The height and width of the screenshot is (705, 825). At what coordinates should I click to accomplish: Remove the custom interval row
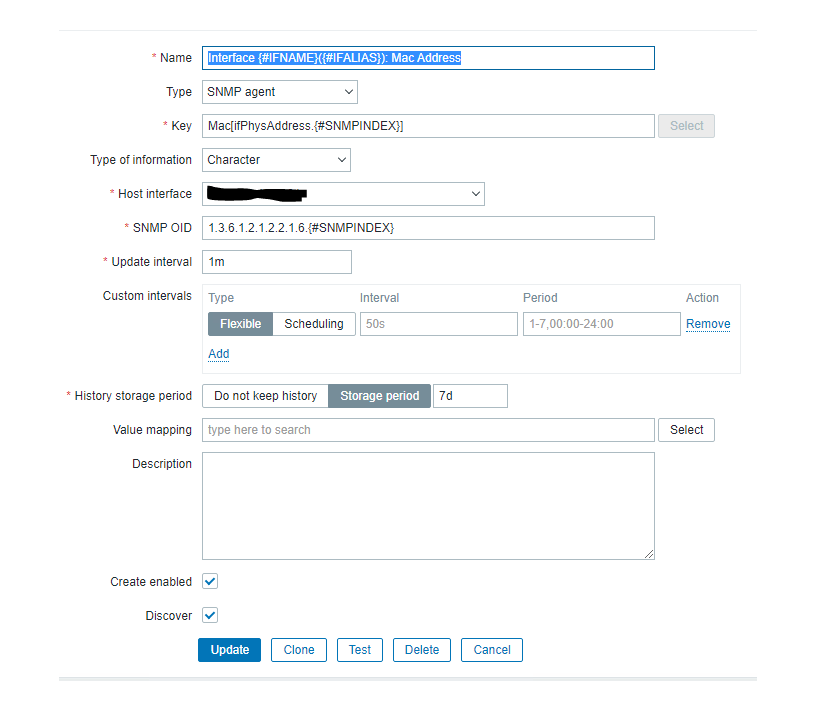point(708,324)
